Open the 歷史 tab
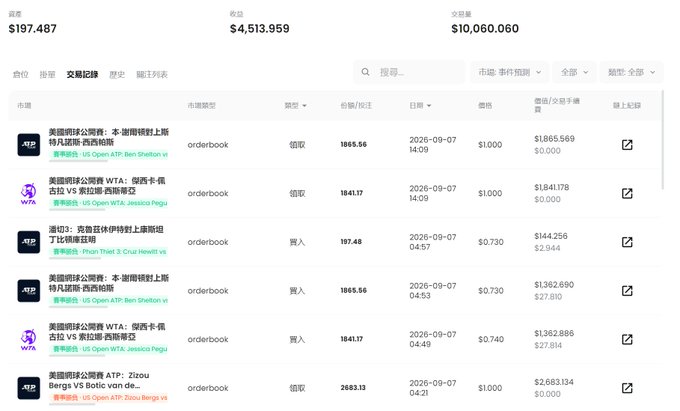 pos(117,75)
